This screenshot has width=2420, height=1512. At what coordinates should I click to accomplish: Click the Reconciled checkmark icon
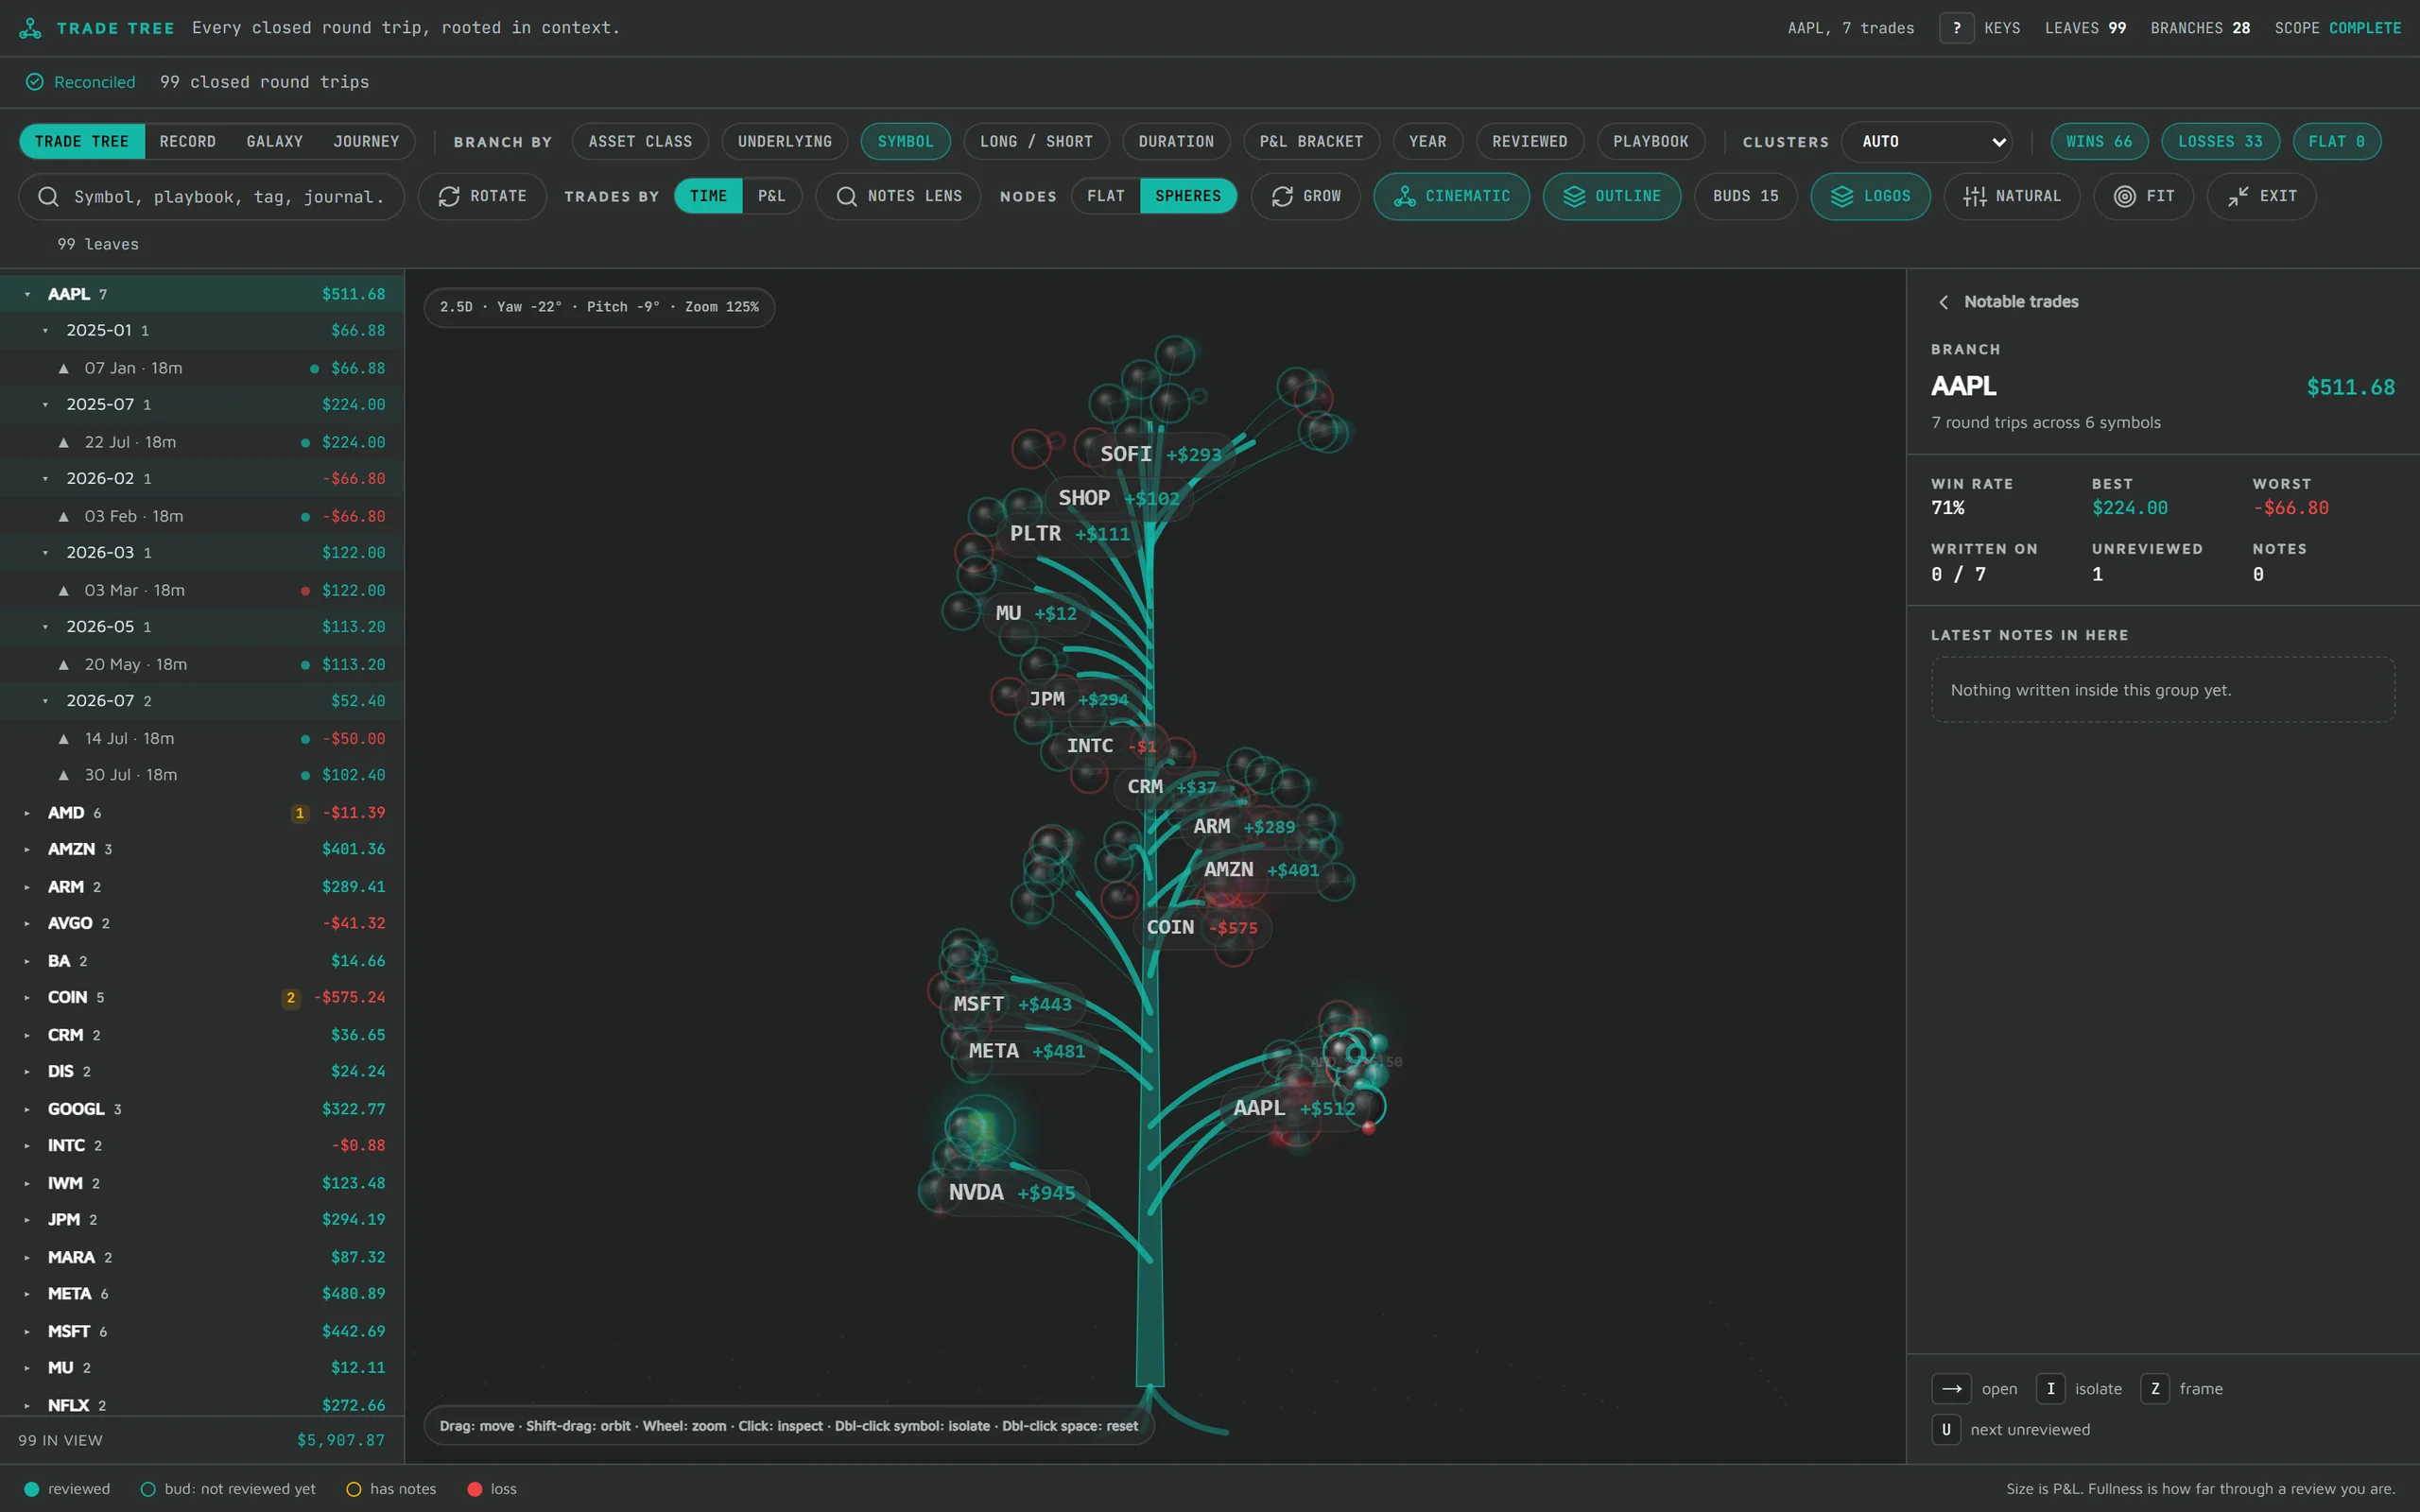[x=35, y=82]
